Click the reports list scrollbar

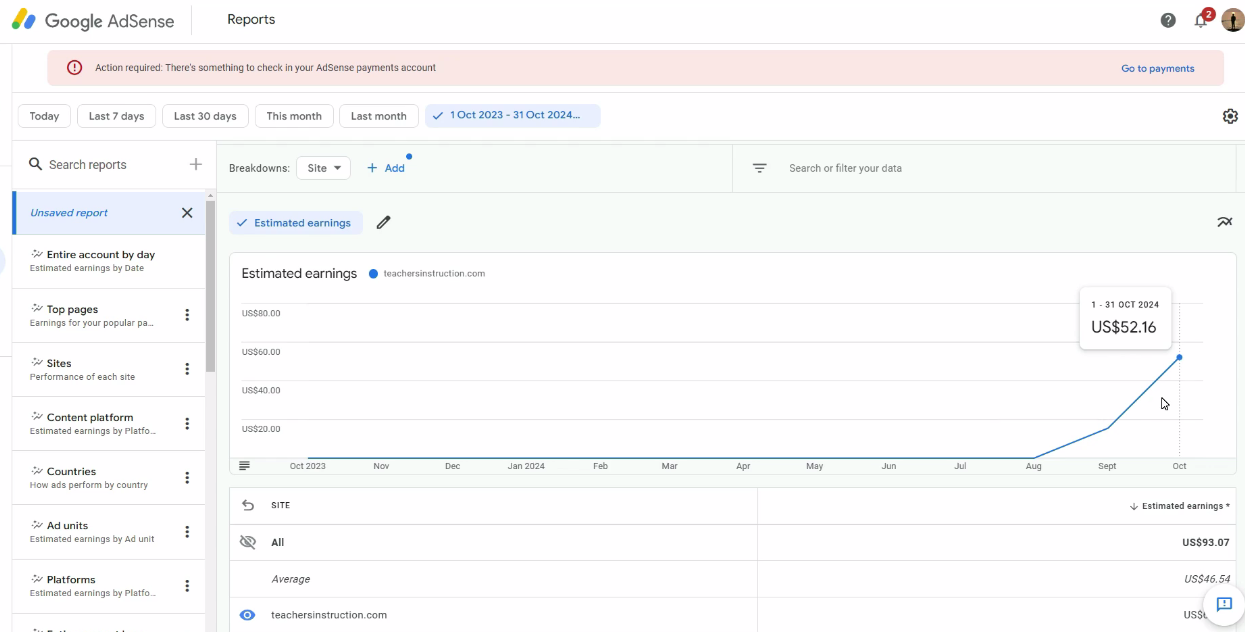pyautogui.click(x=210, y=287)
